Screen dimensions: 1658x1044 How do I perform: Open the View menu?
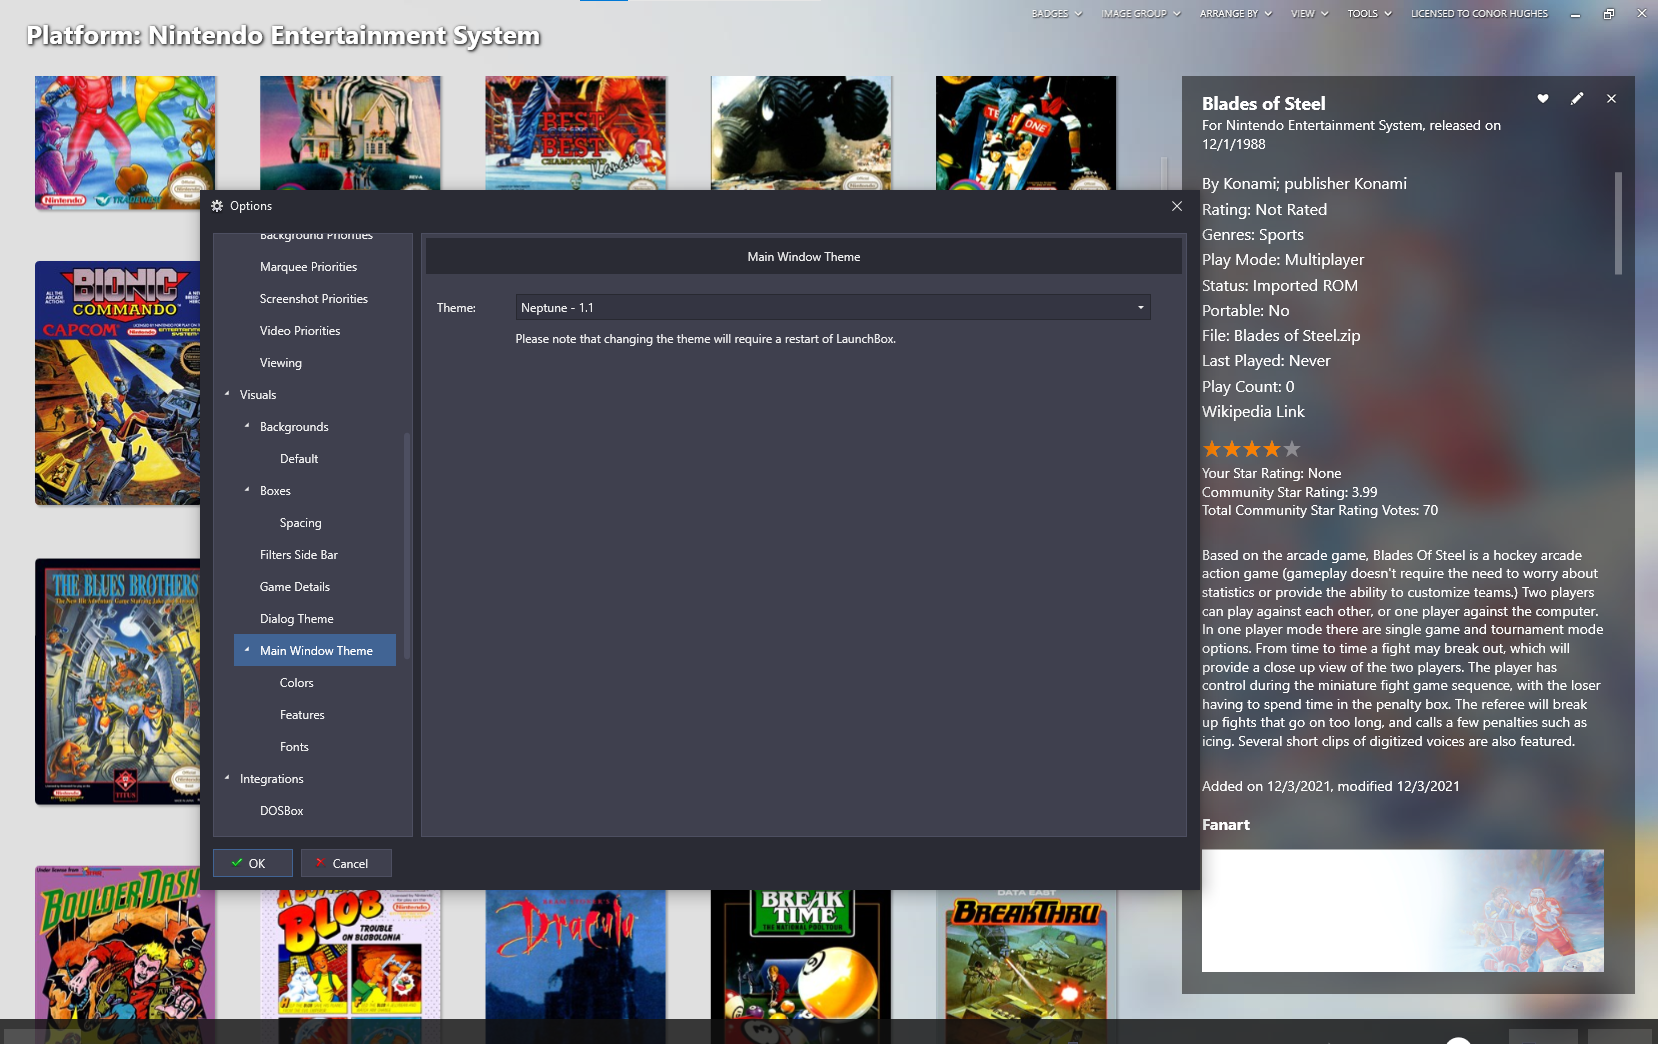pyautogui.click(x=1309, y=14)
